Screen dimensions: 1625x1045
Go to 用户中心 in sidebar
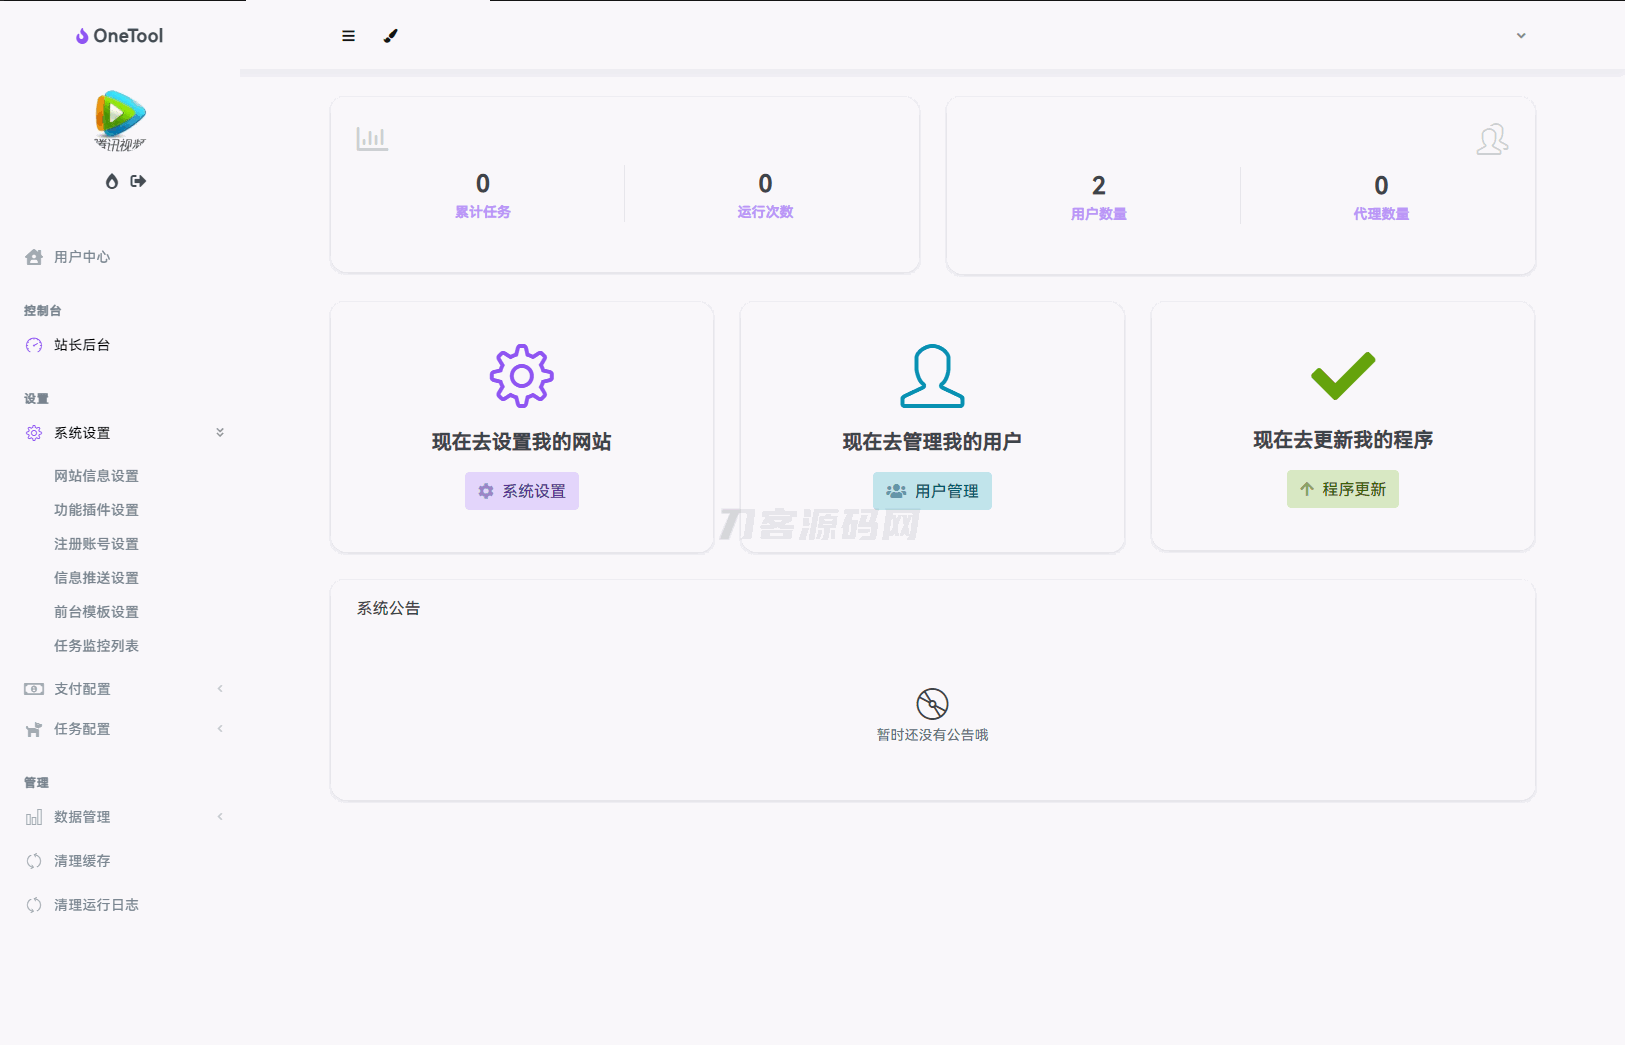(x=82, y=257)
